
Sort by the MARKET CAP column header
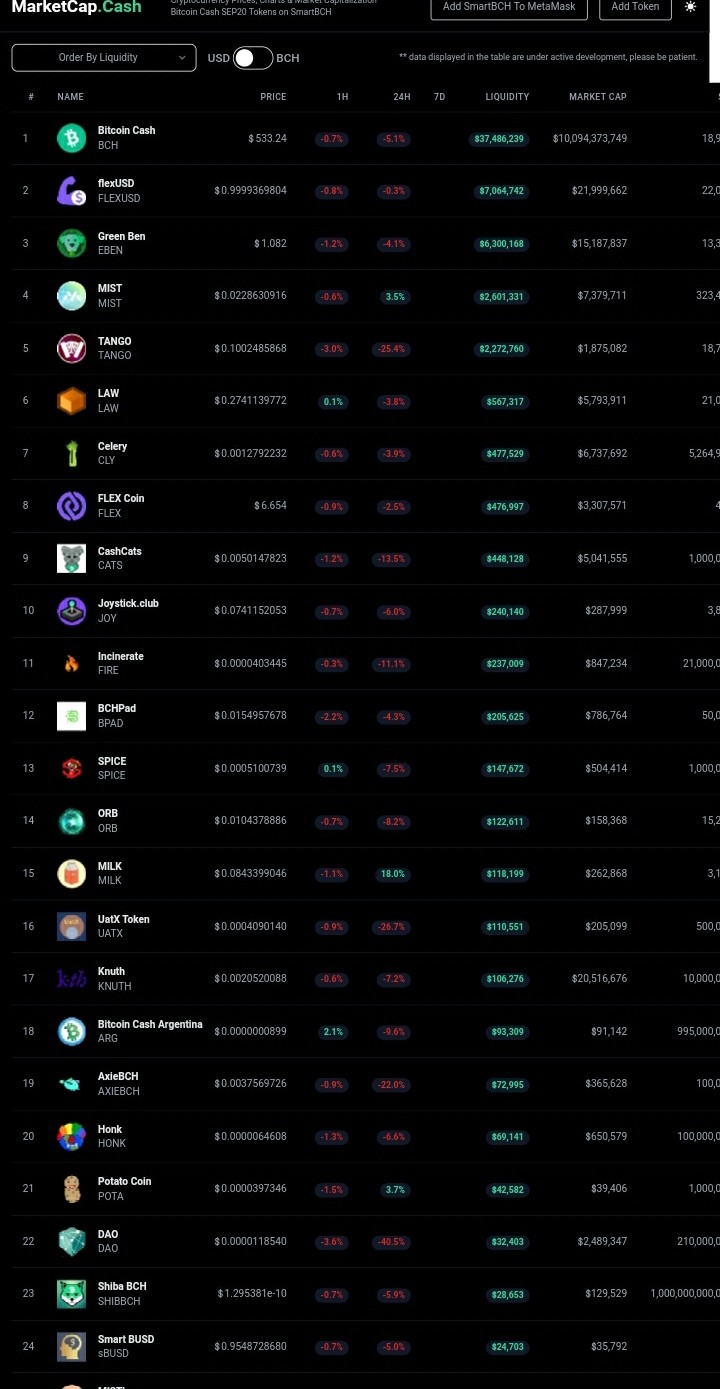[598, 97]
